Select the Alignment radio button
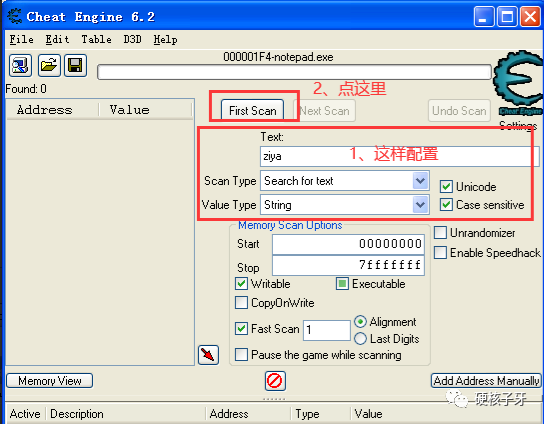This screenshot has width=544, height=424. [x=360, y=322]
